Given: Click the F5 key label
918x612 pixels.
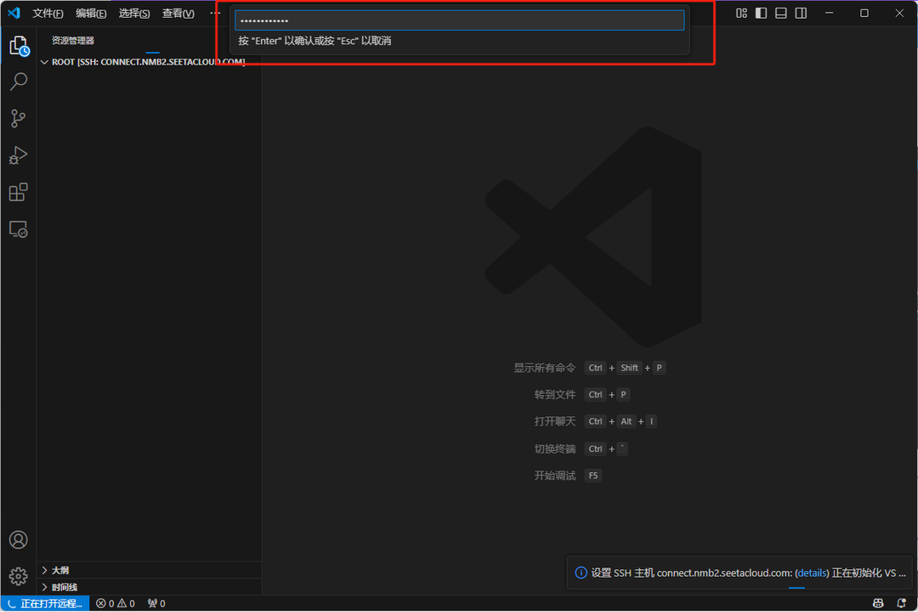Looking at the screenshot, I should point(593,476).
